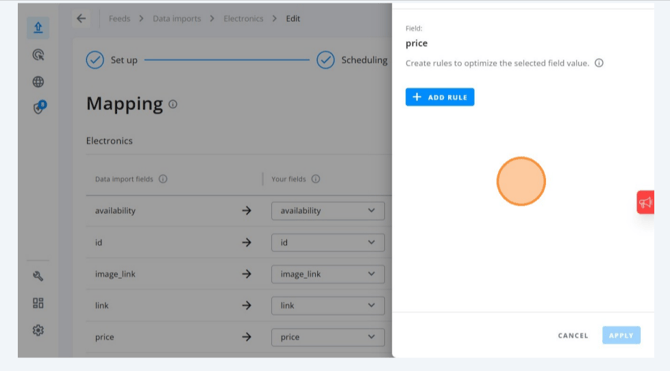Click info icon beside Data import fields
Viewport: 670px width, 371px height.
click(x=163, y=179)
